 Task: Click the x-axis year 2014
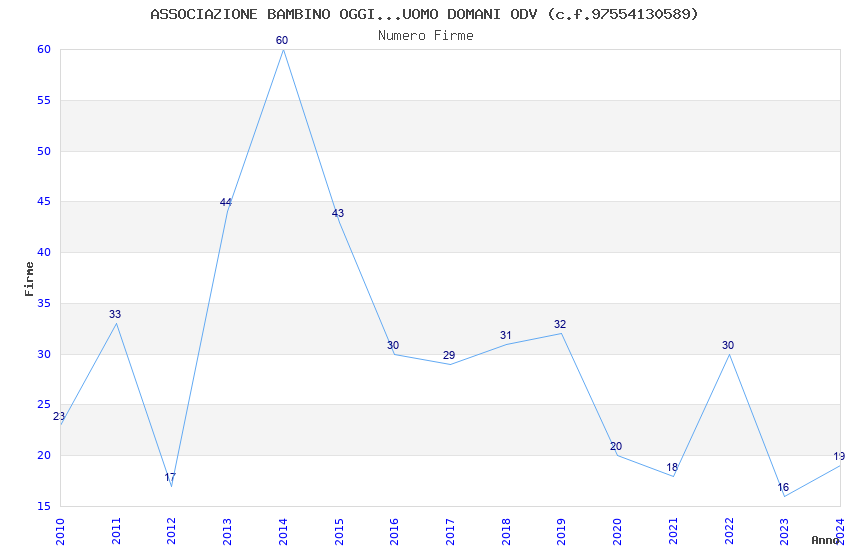pos(283,532)
